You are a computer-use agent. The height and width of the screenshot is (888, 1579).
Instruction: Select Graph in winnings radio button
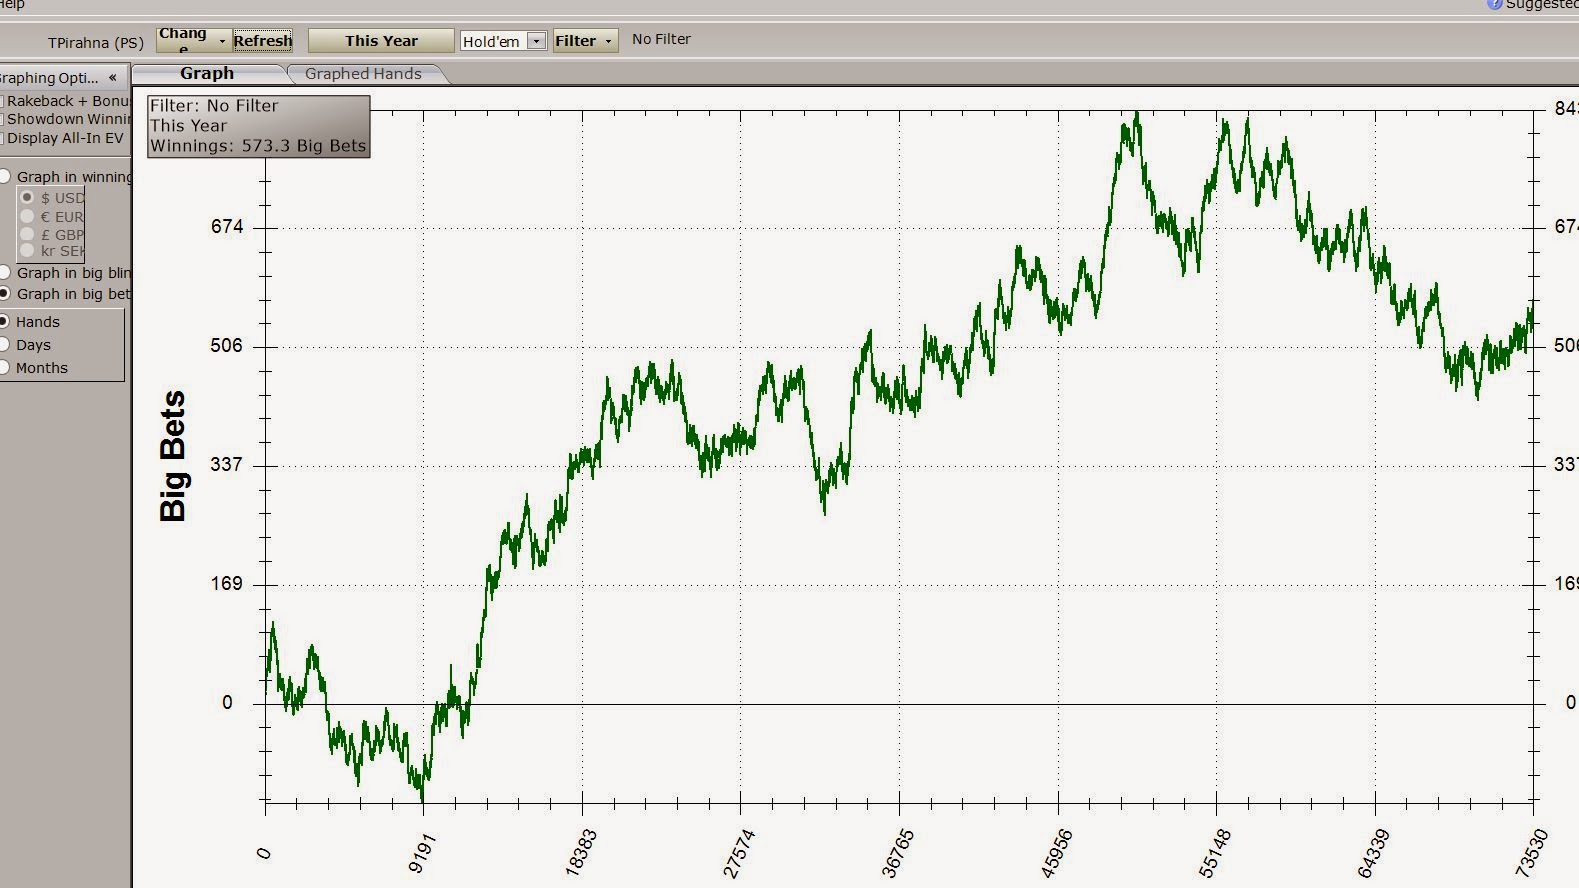(5, 176)
